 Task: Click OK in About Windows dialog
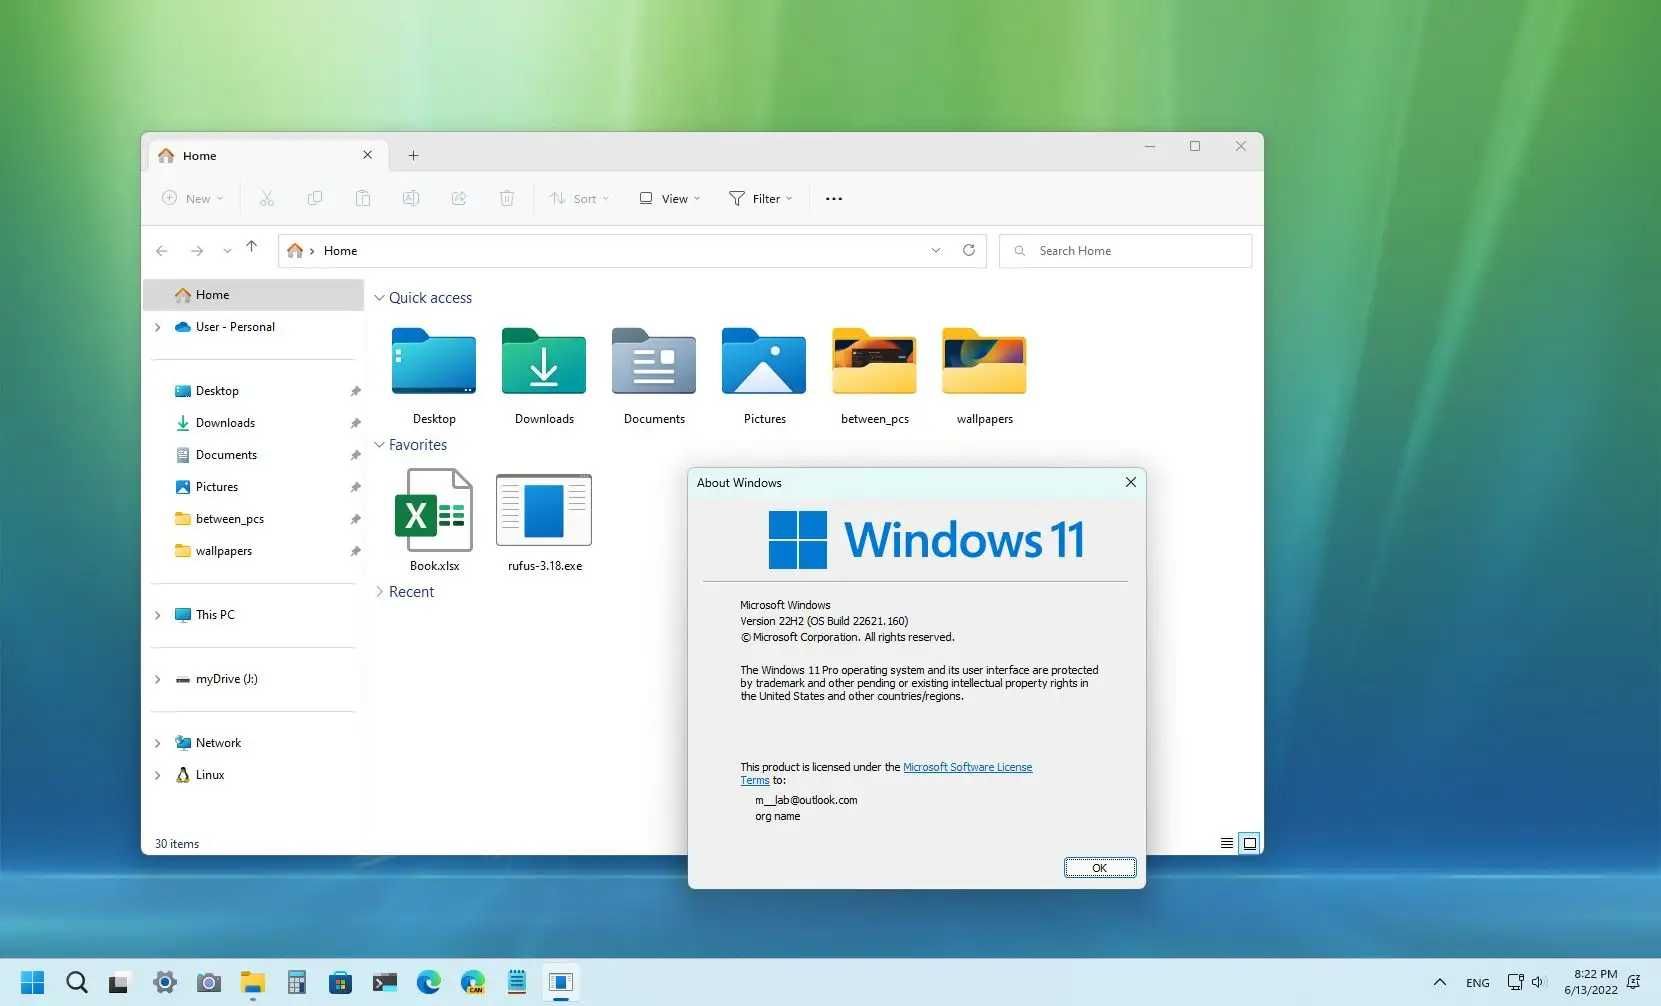(x=1099, y=867)
